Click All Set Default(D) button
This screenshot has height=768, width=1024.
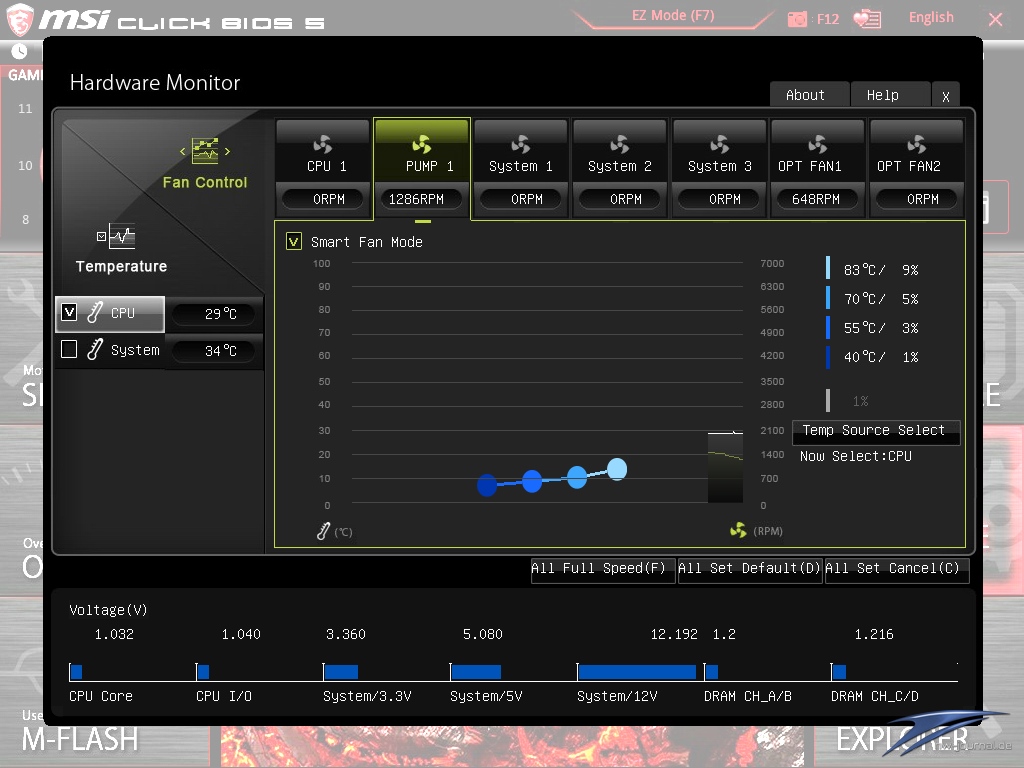750,569
